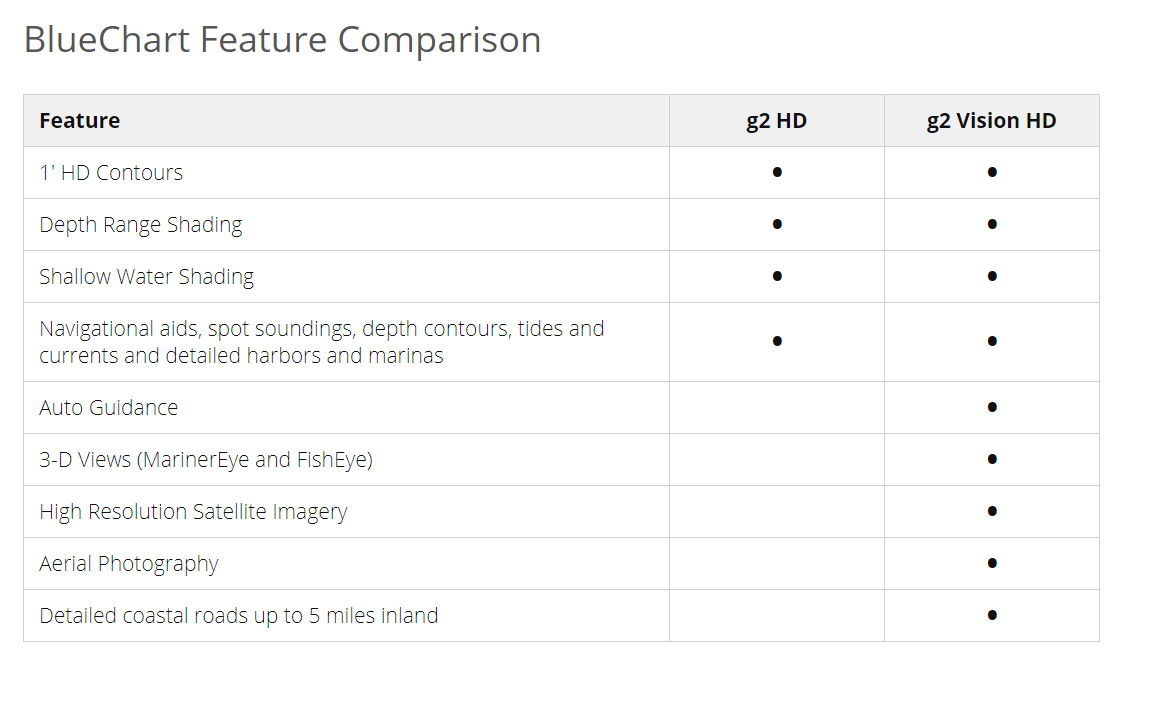Select the Aerial Photography feature label
This screenshot has width=1152, height=720.
pyautogui.click(x=129, y=564)
